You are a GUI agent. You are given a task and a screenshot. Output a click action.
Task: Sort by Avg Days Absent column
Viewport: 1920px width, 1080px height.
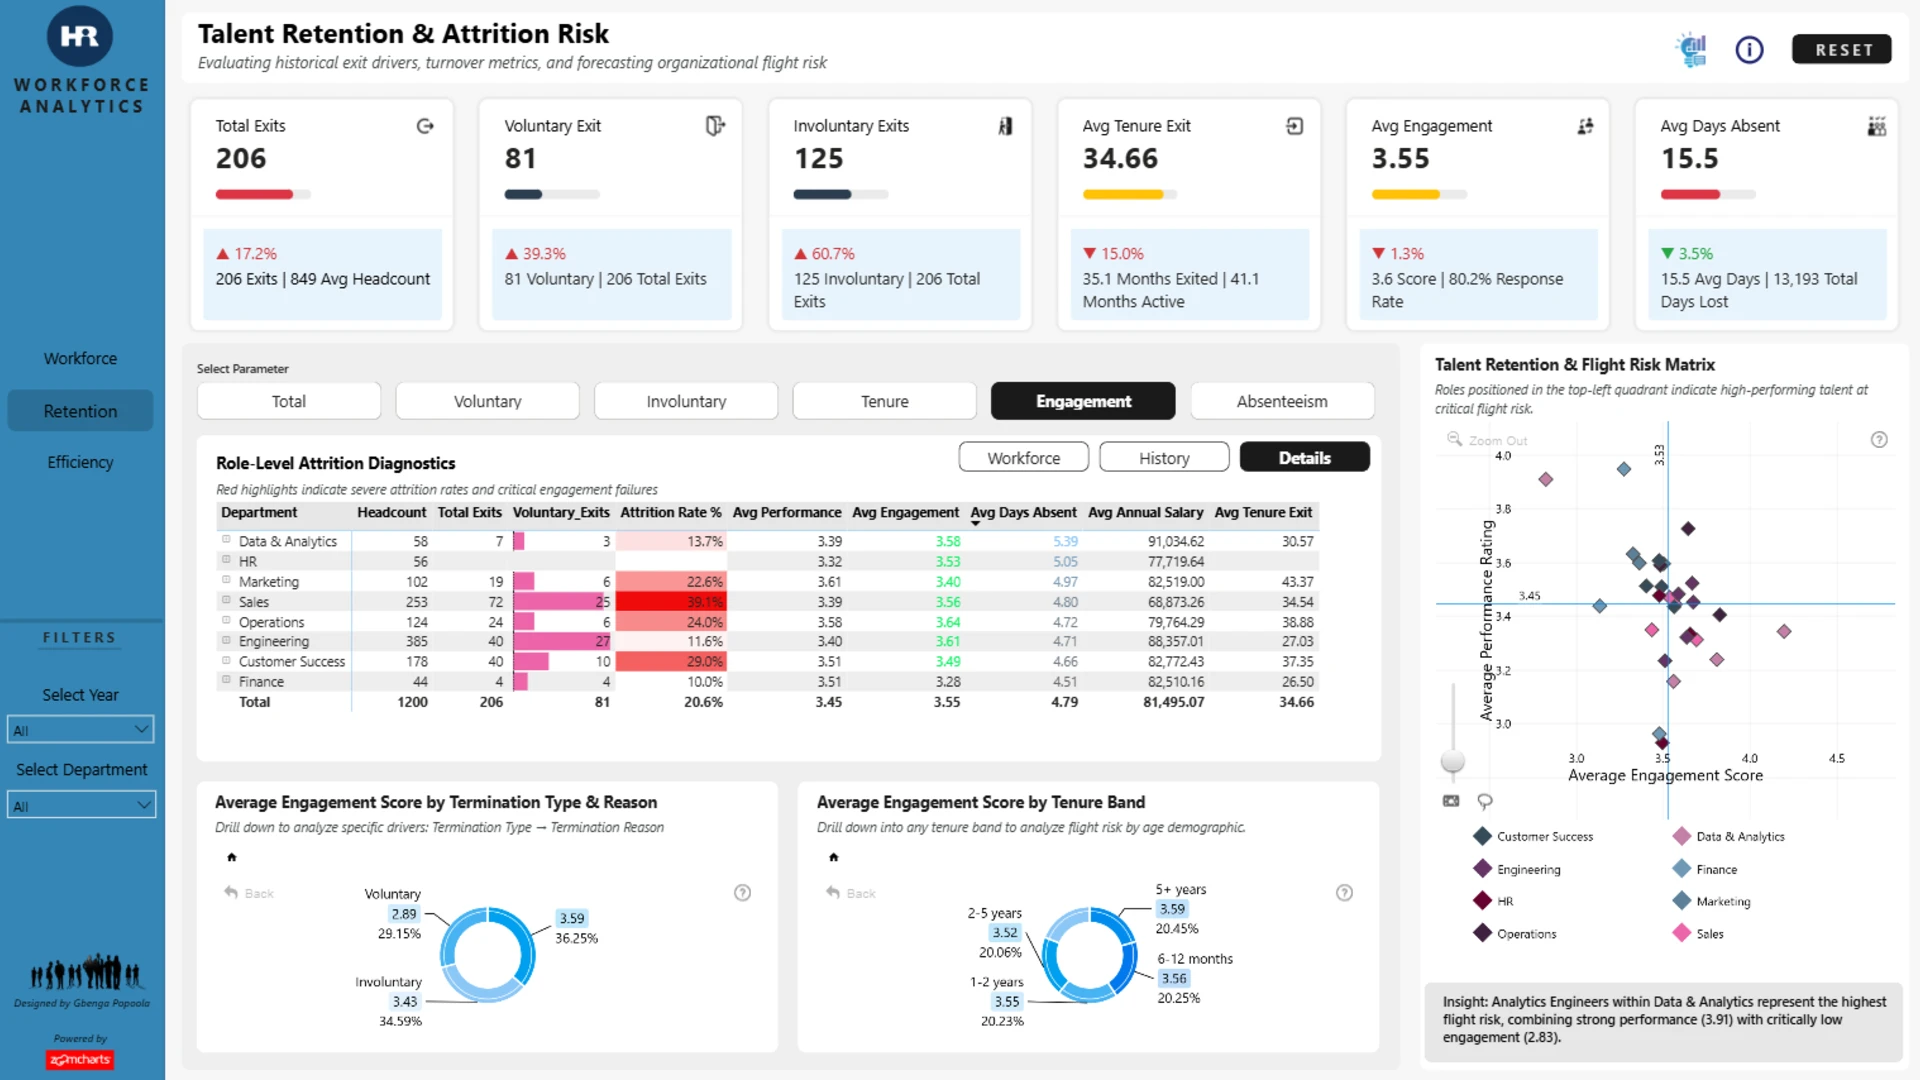(1023, 512)
